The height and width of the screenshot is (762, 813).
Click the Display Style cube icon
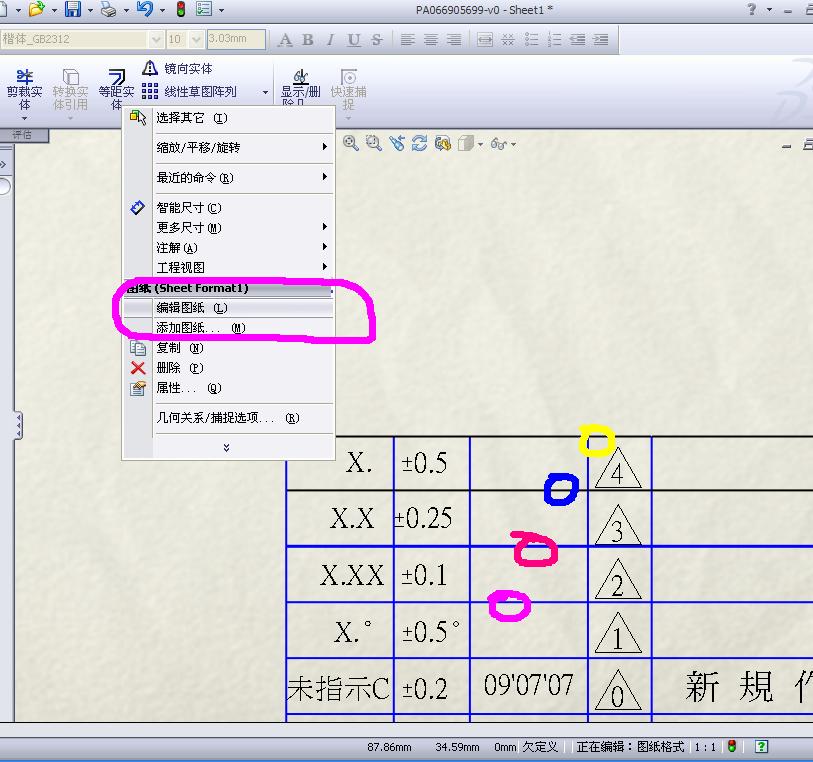[x=466, y=143]
